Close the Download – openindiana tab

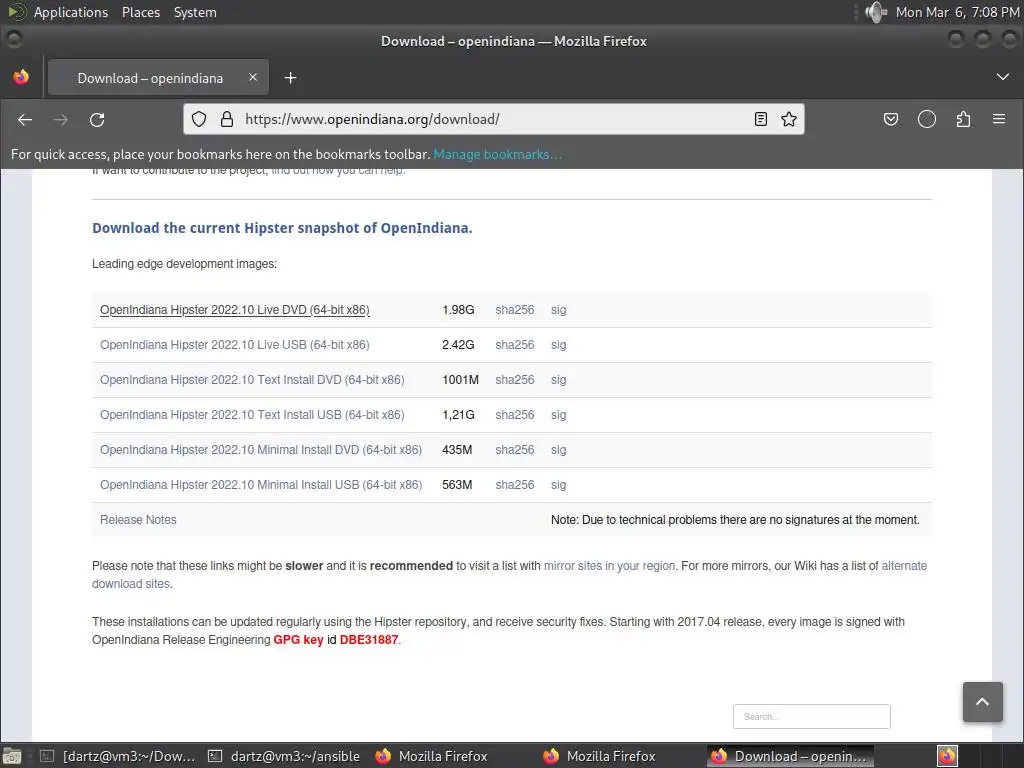[x=253, y=78]
